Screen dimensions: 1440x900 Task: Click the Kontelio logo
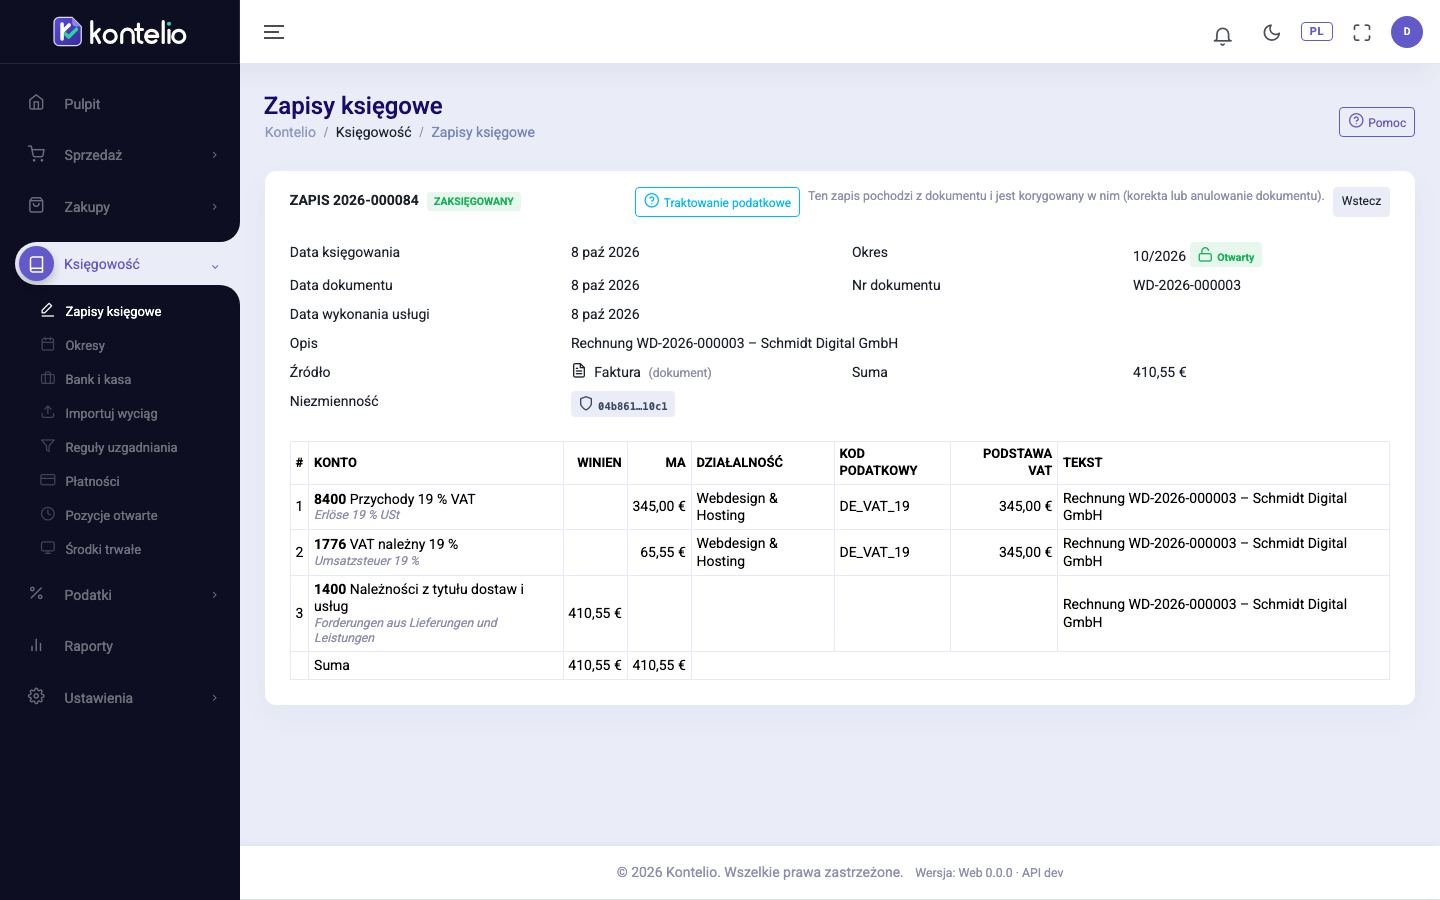pyautogui.click(x=120, y=32)
